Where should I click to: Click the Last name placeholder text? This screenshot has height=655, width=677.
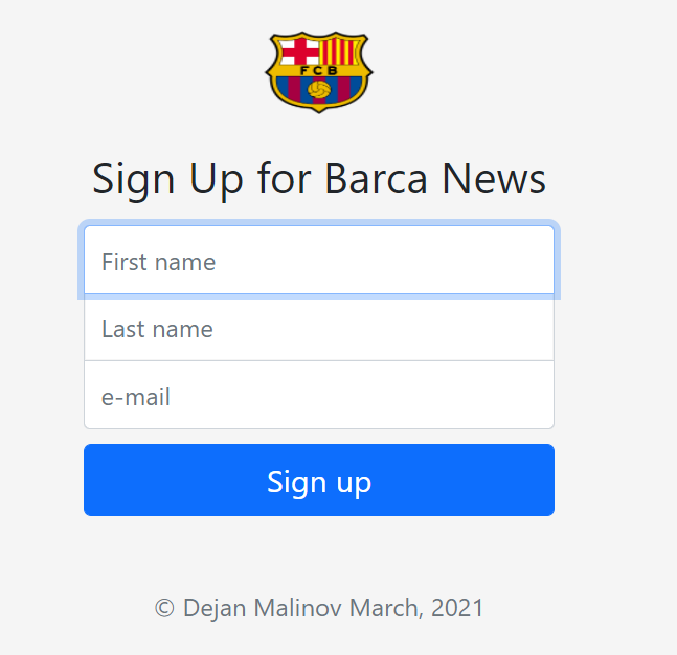tap(158, 329)
